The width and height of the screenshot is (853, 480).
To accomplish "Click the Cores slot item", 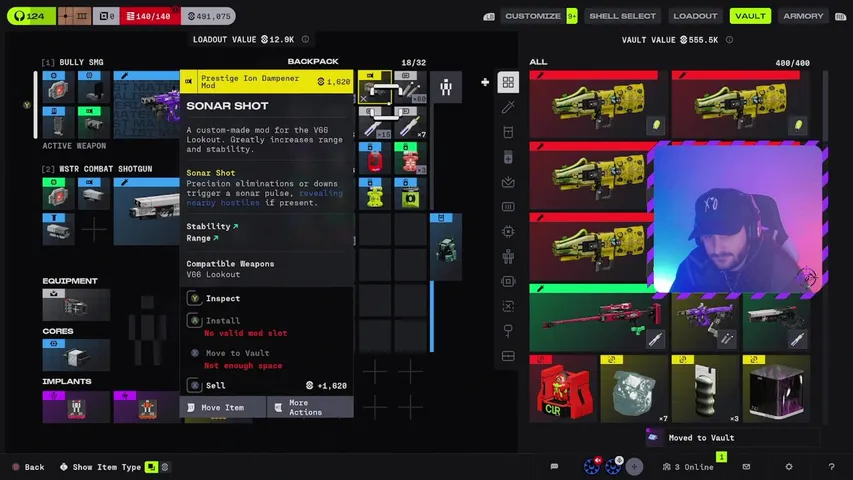I will click(76, 355).
